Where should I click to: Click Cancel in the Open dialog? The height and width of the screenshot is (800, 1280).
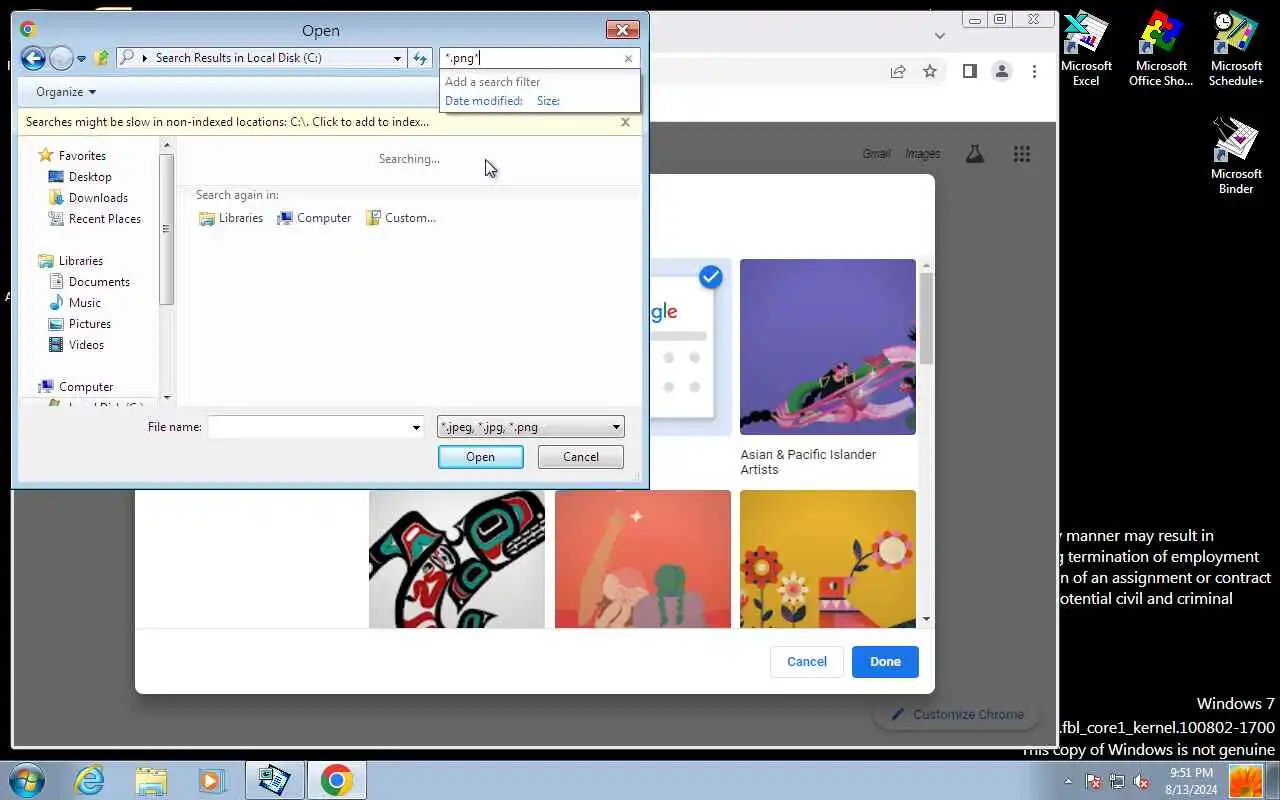click(x=581, y=457)
